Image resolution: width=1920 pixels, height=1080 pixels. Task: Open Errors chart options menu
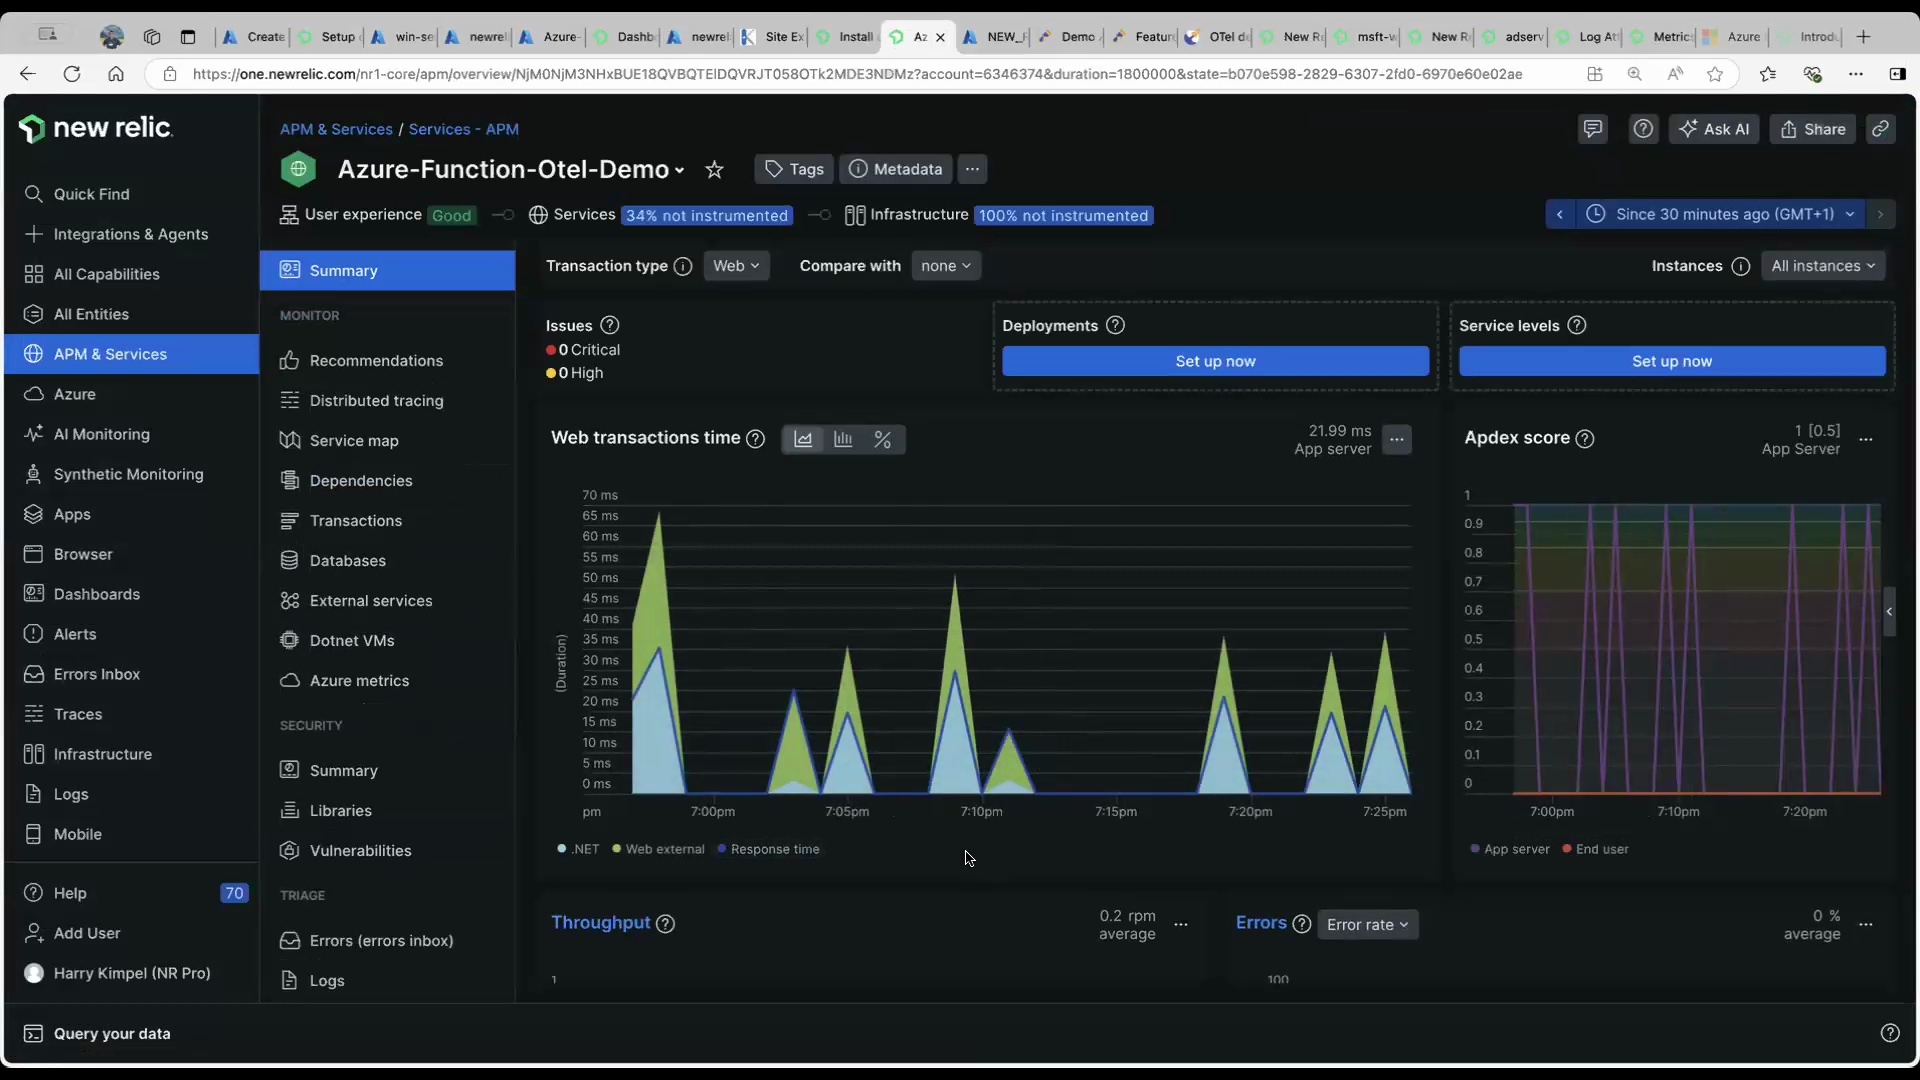point(1866,924)
